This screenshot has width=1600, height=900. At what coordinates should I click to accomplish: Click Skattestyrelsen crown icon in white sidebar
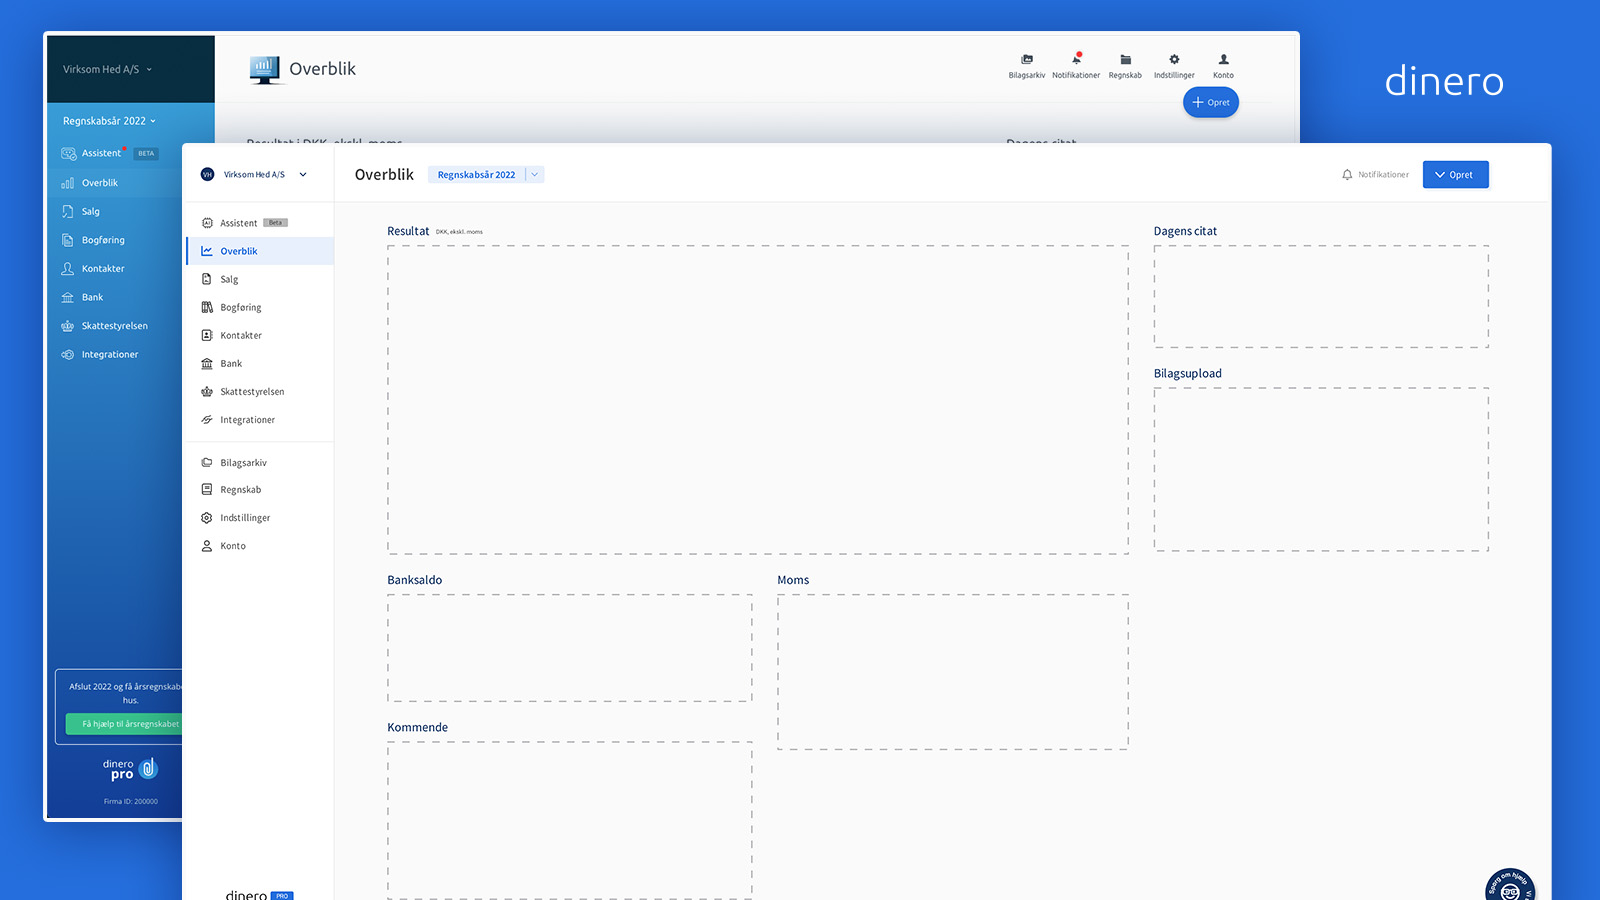coord(207,391)
